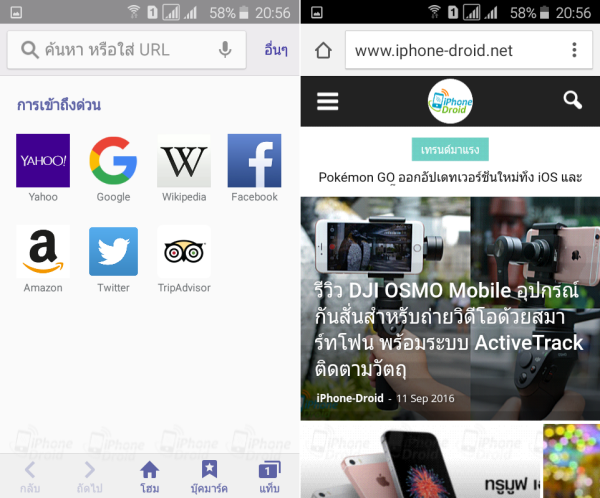600x498 pixels.
Task: Open the Wikipedia shortcut tile
Action: (x=184, y=161)
